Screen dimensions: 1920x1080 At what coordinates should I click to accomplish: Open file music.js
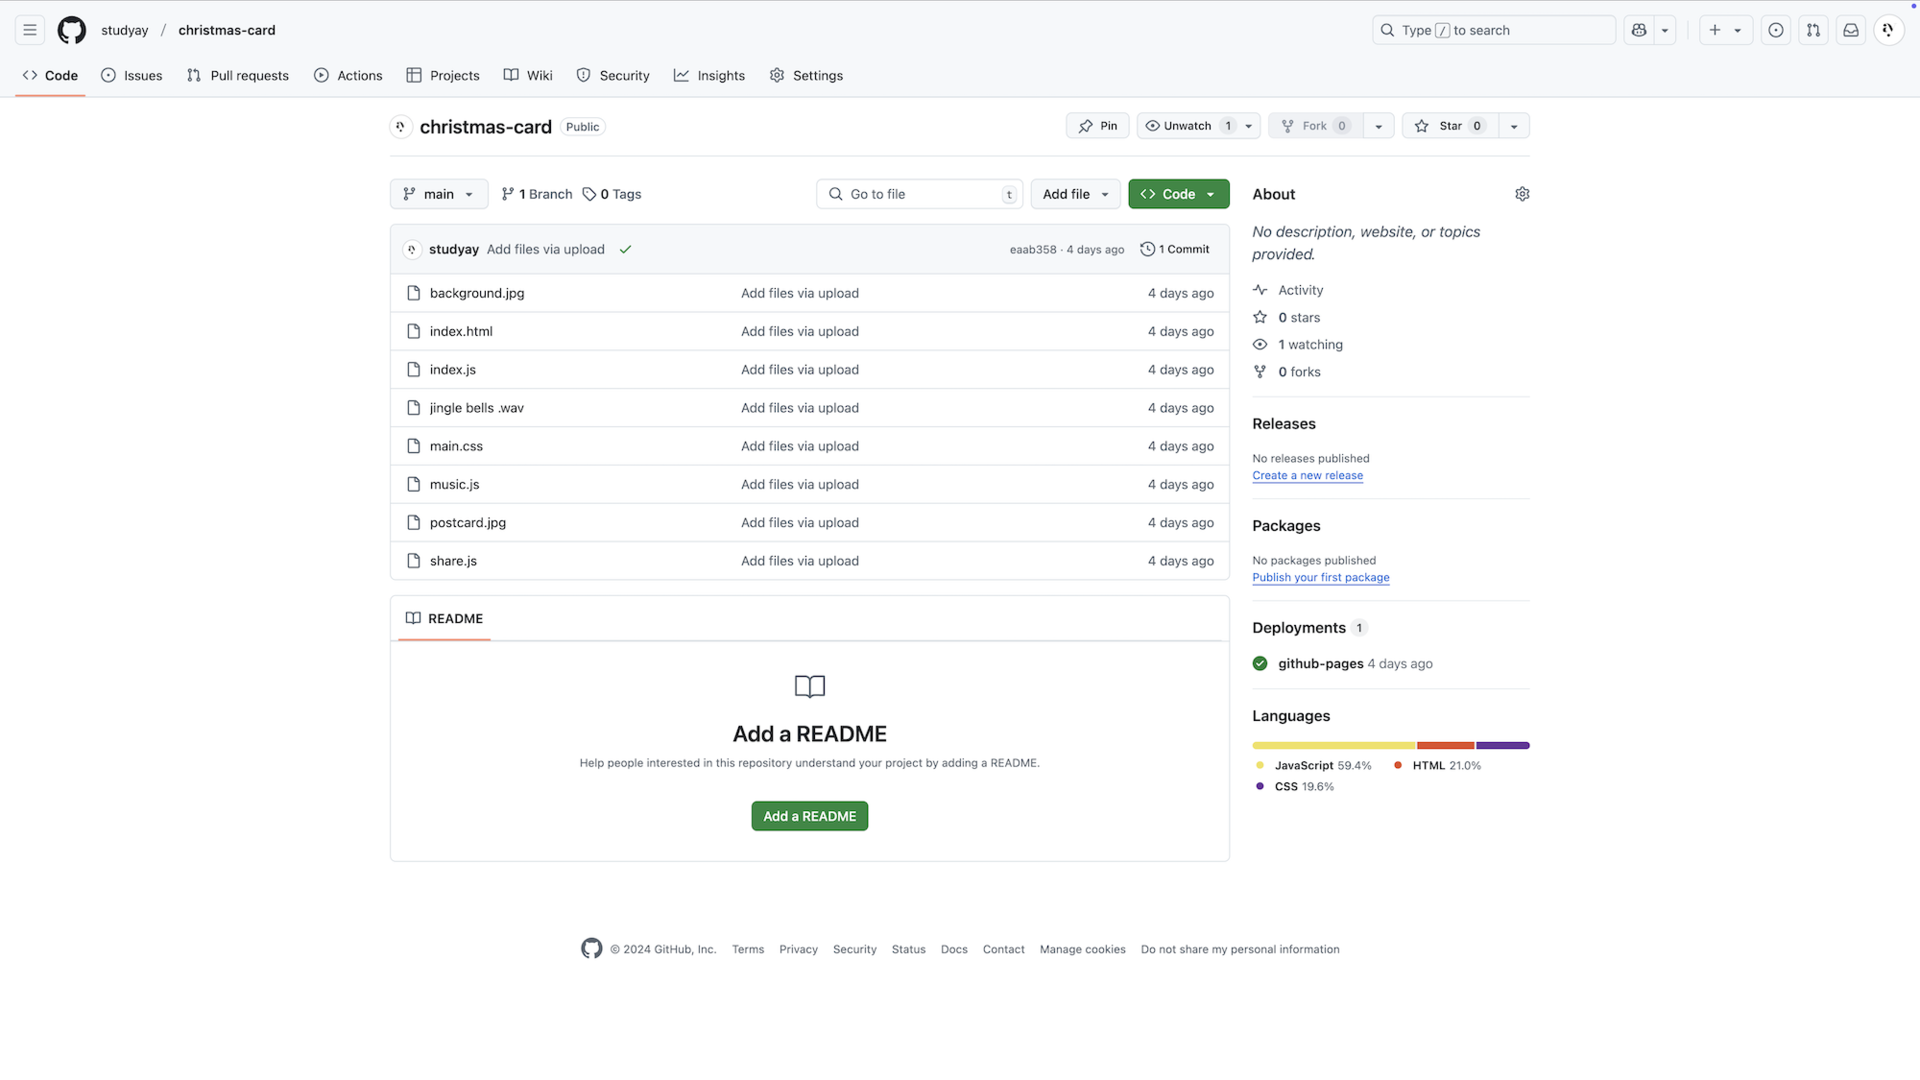click(455, 485)
